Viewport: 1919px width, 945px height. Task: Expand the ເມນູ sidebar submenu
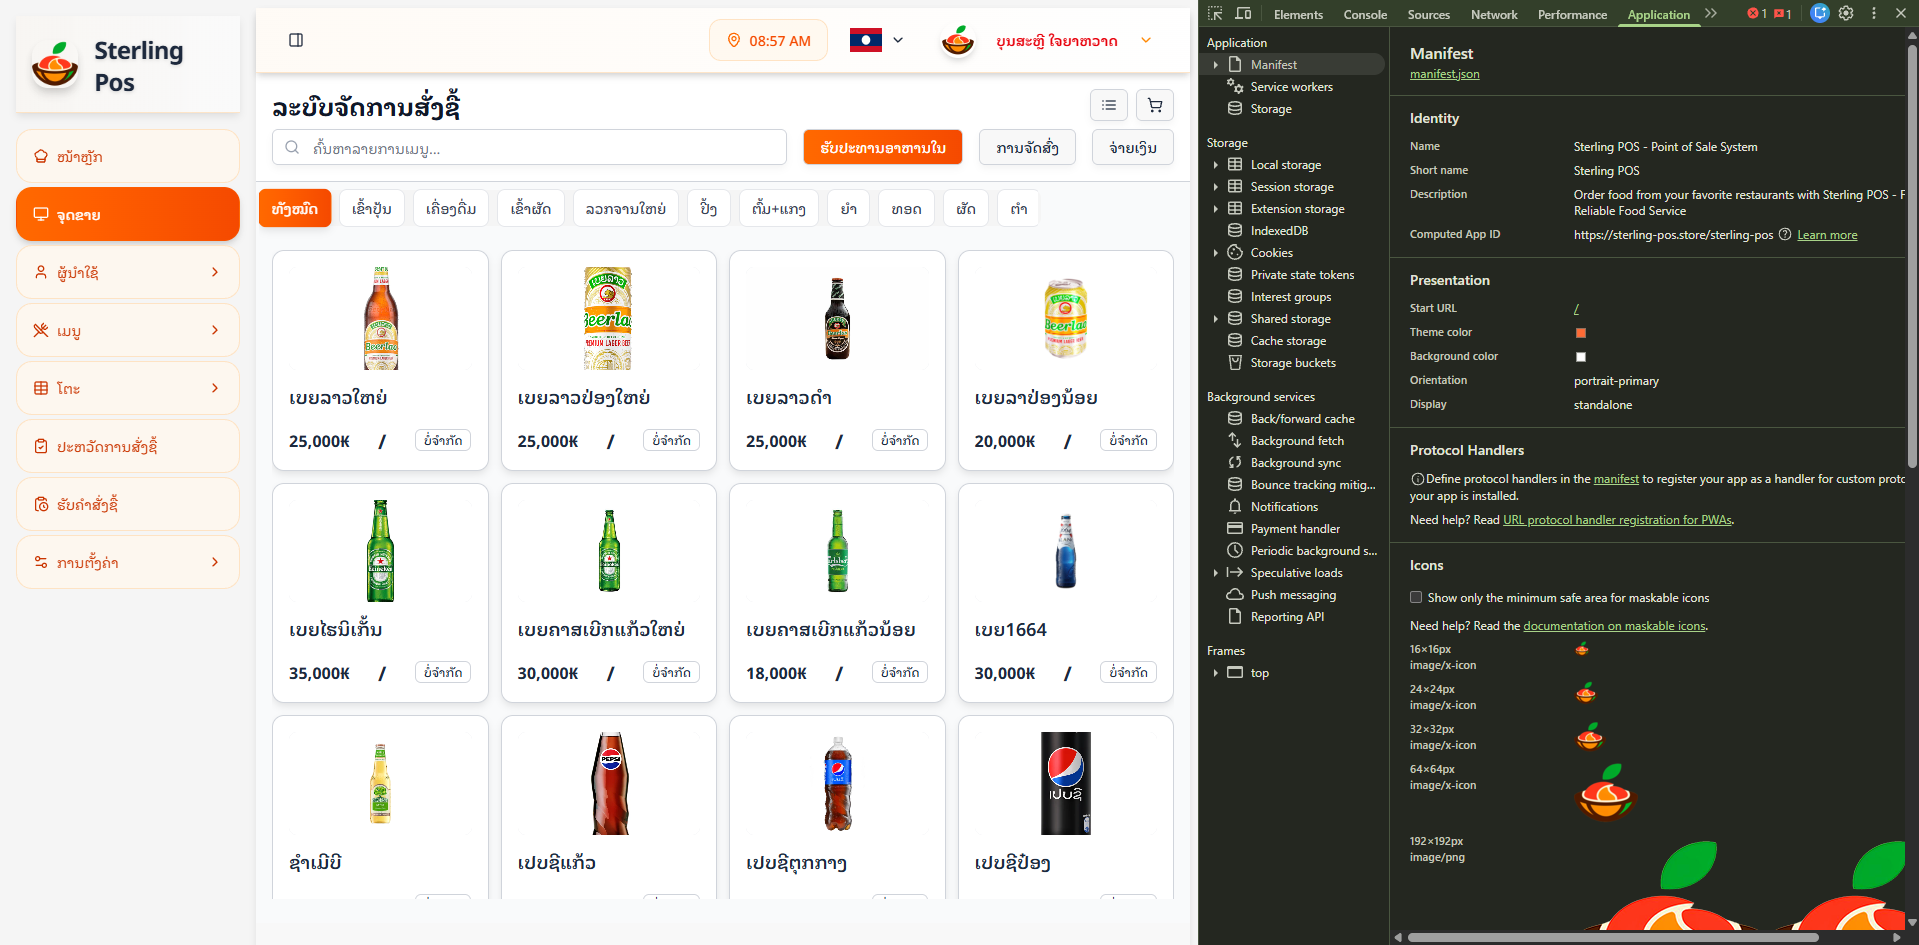[x=127, y=330]
